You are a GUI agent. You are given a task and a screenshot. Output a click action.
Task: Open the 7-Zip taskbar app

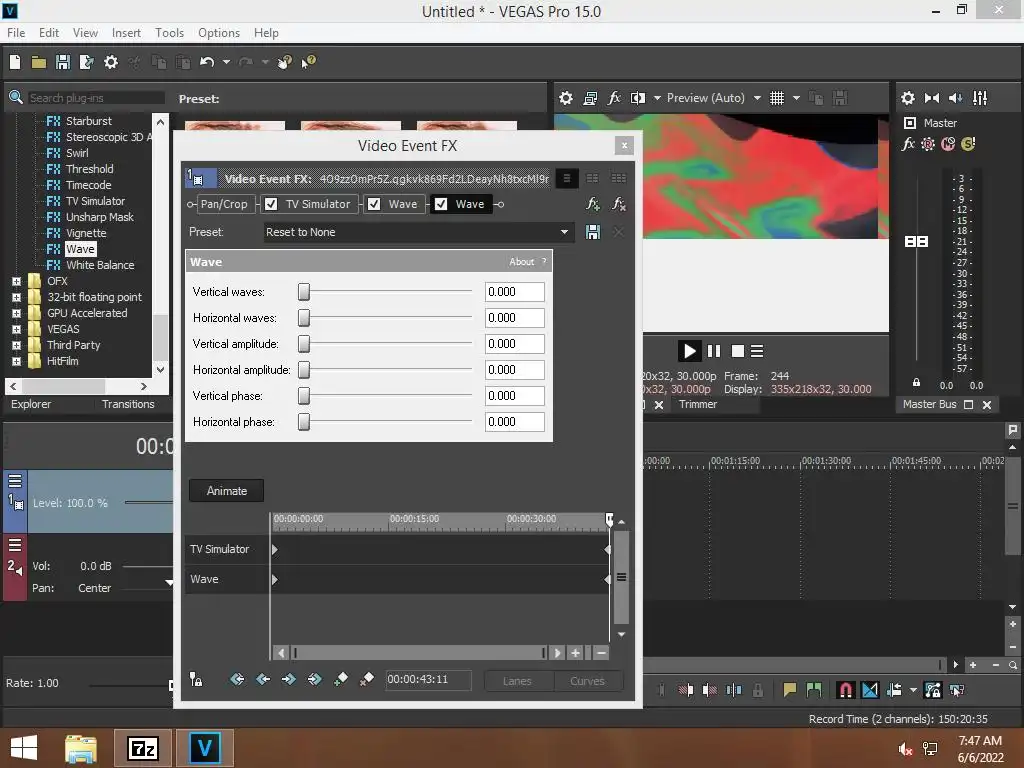coord(143,748)
